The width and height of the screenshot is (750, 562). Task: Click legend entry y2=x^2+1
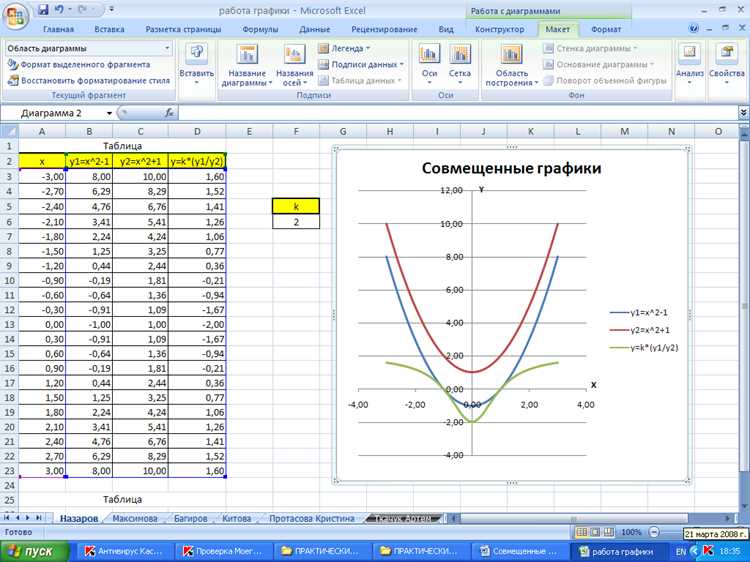(x=640, y=331)
